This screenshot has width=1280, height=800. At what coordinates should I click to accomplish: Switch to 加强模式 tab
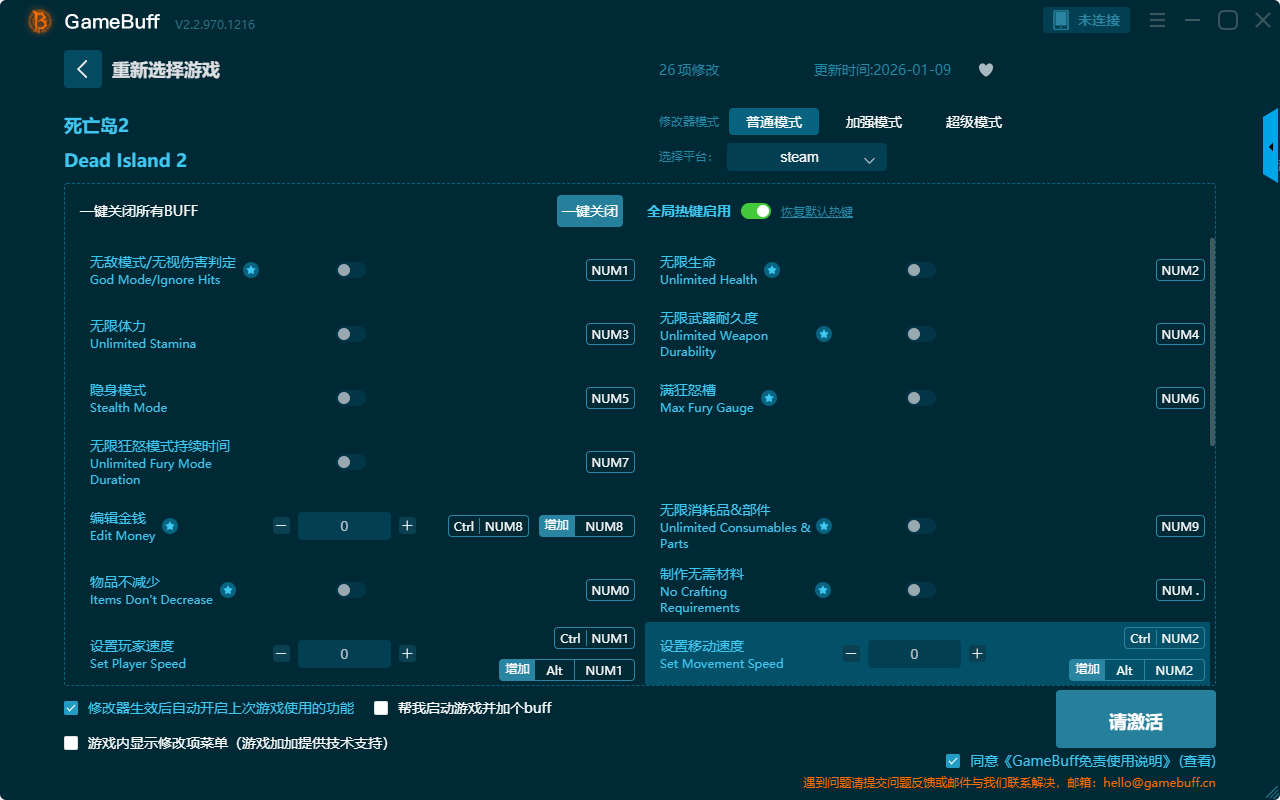tap(873, 122)
